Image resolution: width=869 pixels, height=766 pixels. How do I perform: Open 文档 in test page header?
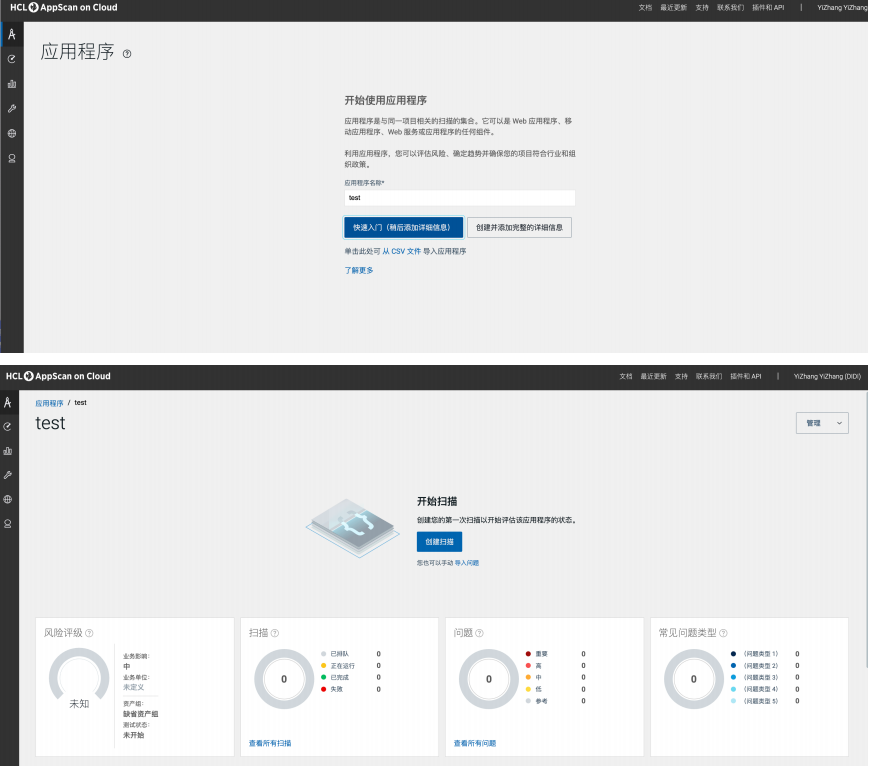pos(626,376)
